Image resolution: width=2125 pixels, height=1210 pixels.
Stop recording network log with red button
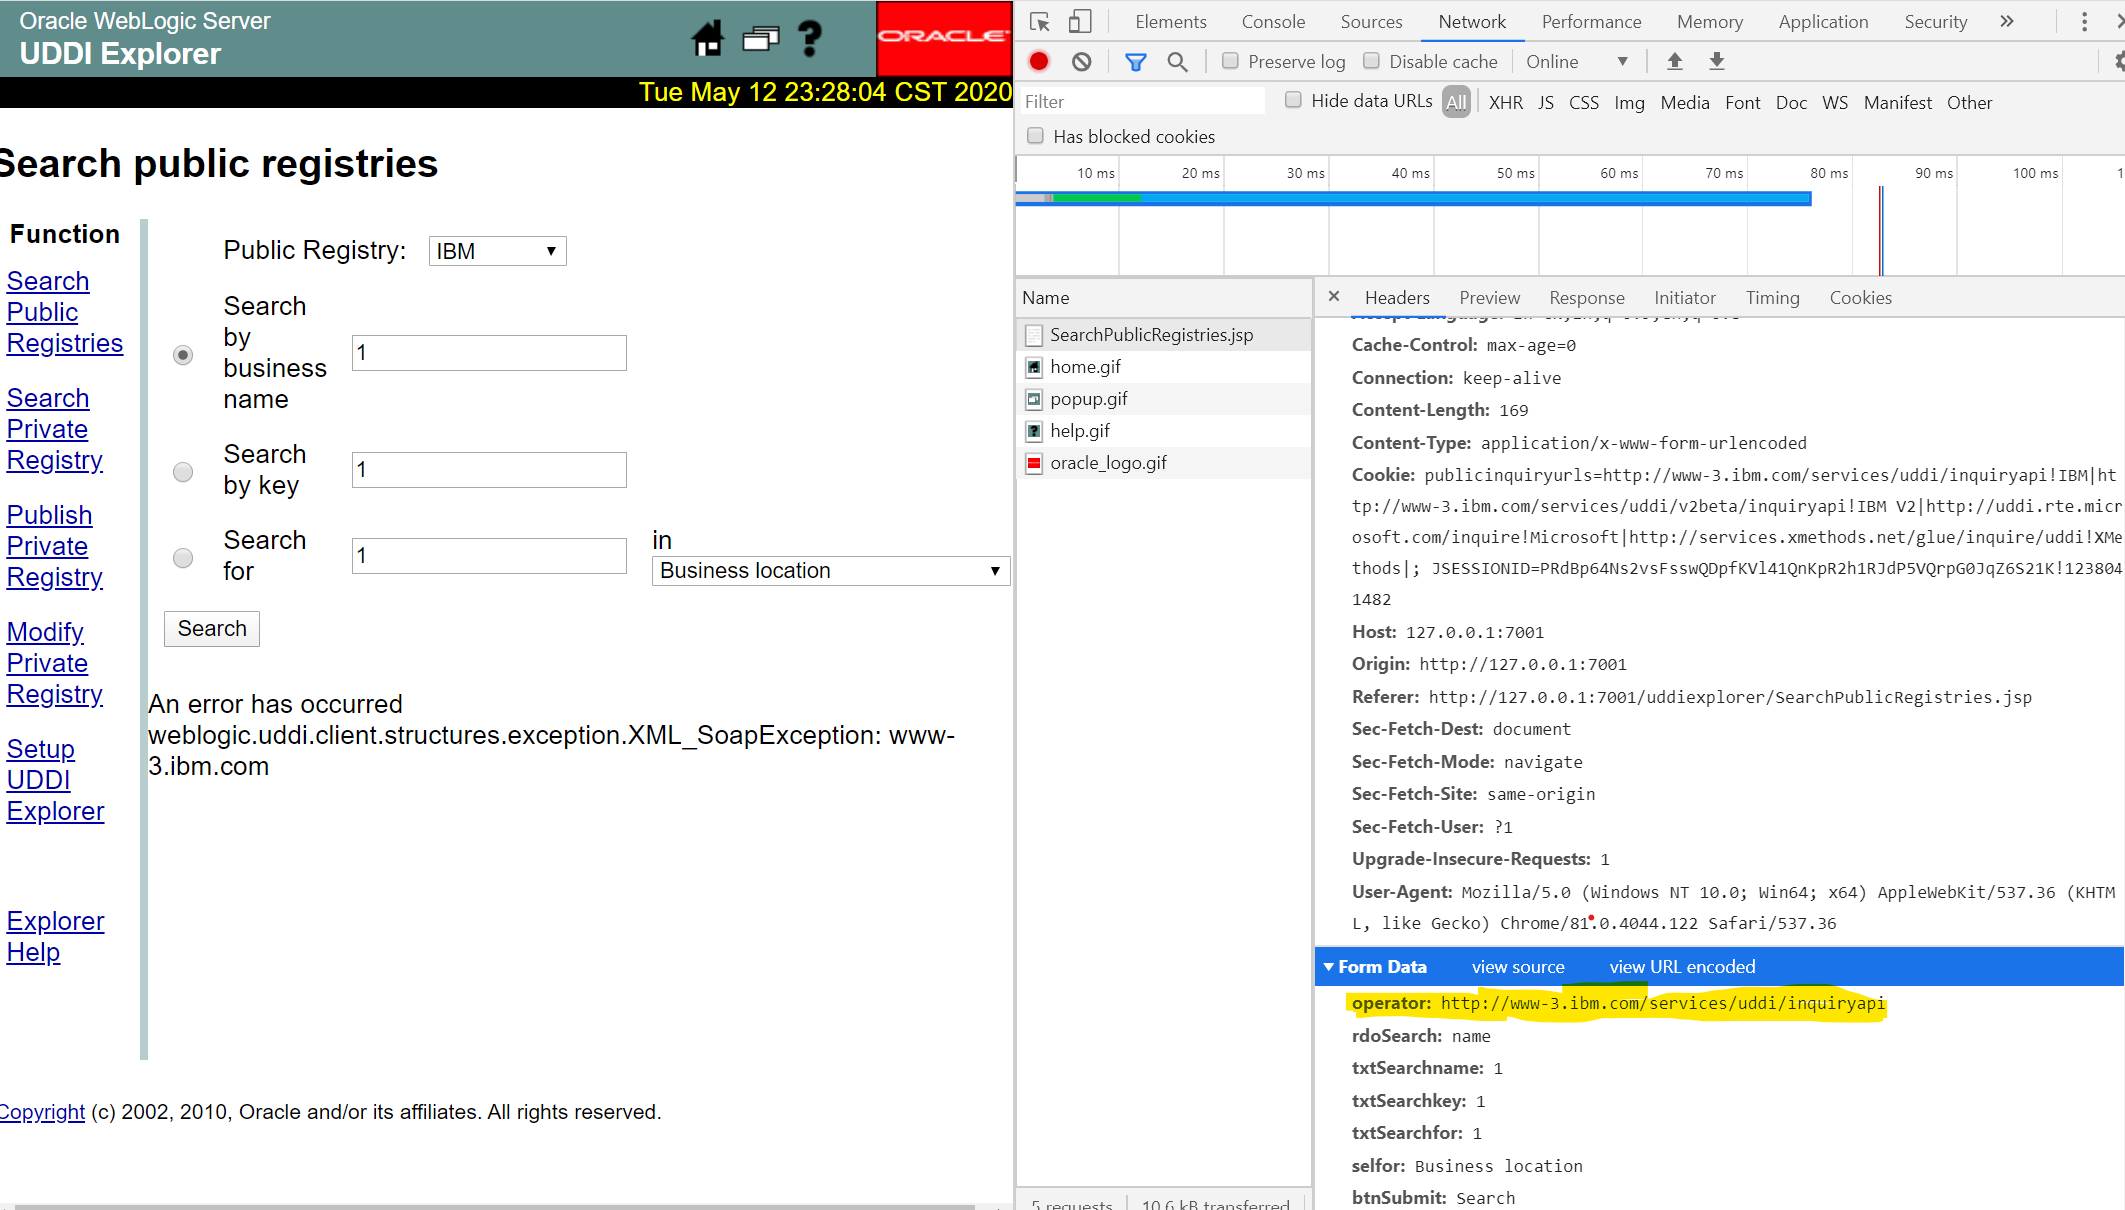tap(1039, 62)
